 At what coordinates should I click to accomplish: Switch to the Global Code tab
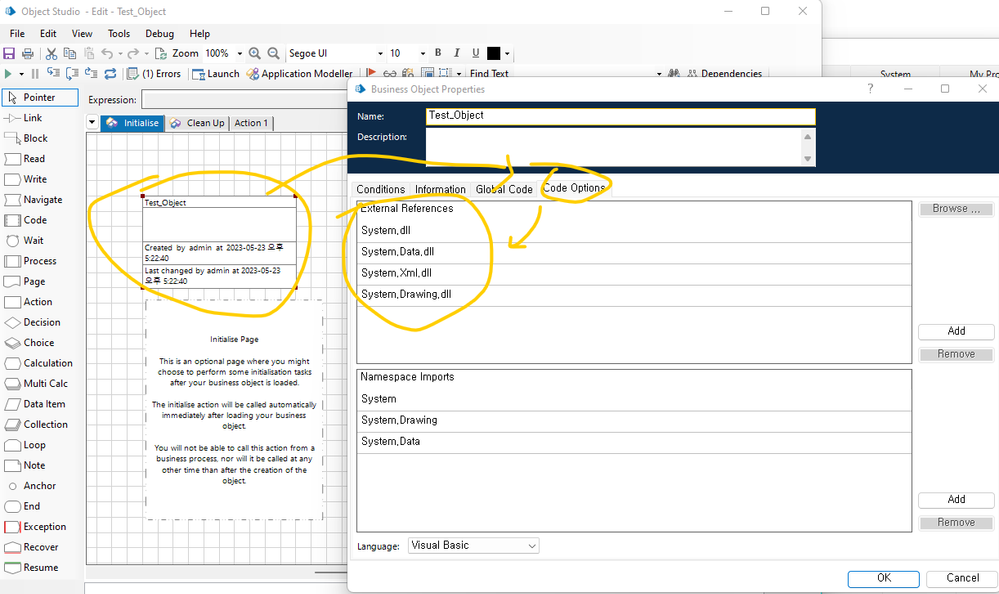(x=504, y=189)
